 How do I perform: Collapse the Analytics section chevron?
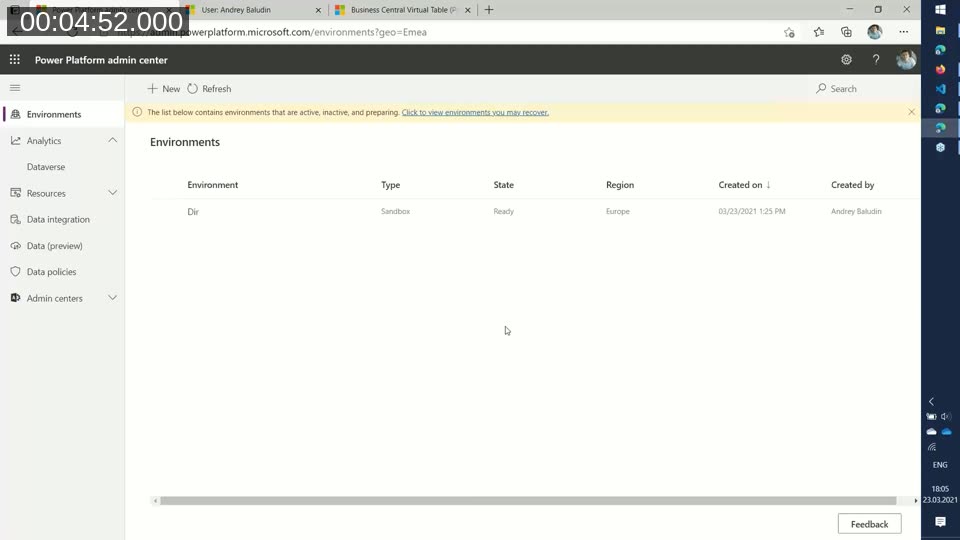113,140
